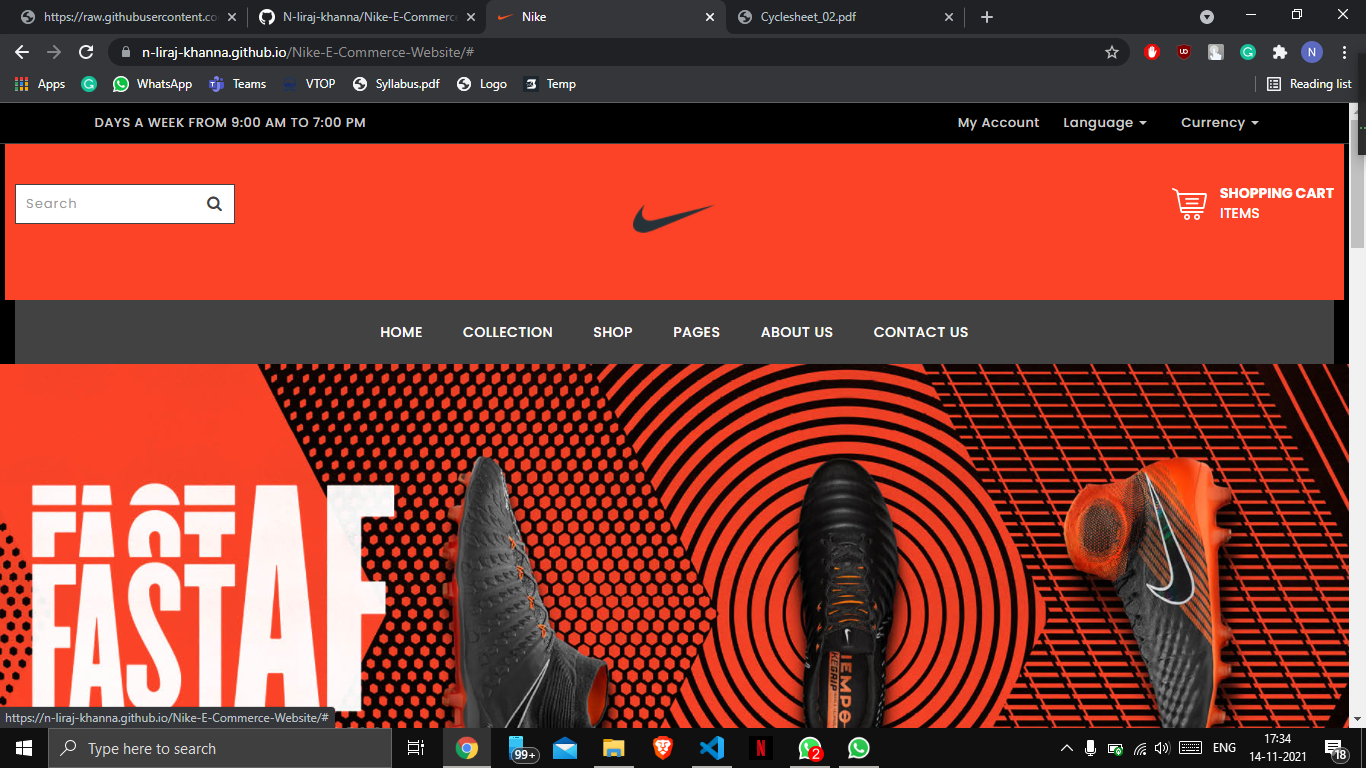Click the Nike swoosh logo
This screenshot has width=1366, height=768.
[673, 218]
